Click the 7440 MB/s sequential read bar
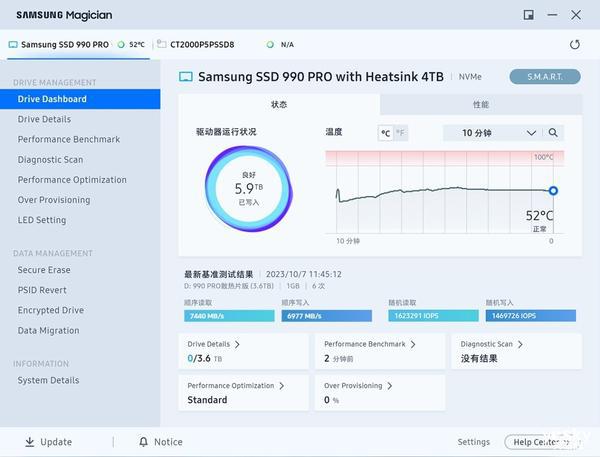This screenshot has width=600, height=457. pos(229,316)
